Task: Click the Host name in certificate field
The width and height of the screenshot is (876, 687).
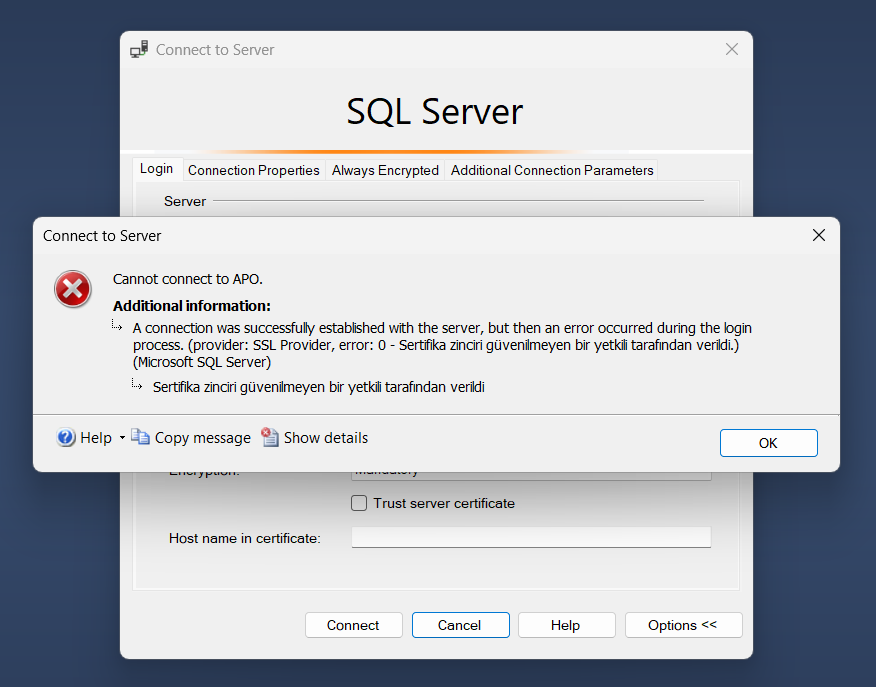Action: click(x=530, y=537)
